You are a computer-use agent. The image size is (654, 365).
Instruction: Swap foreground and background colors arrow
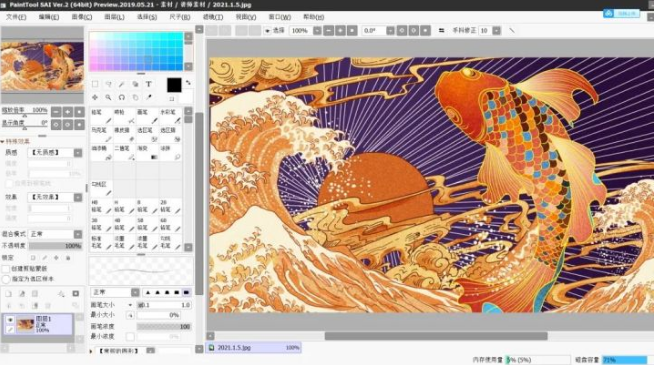(x=188, y=83)
